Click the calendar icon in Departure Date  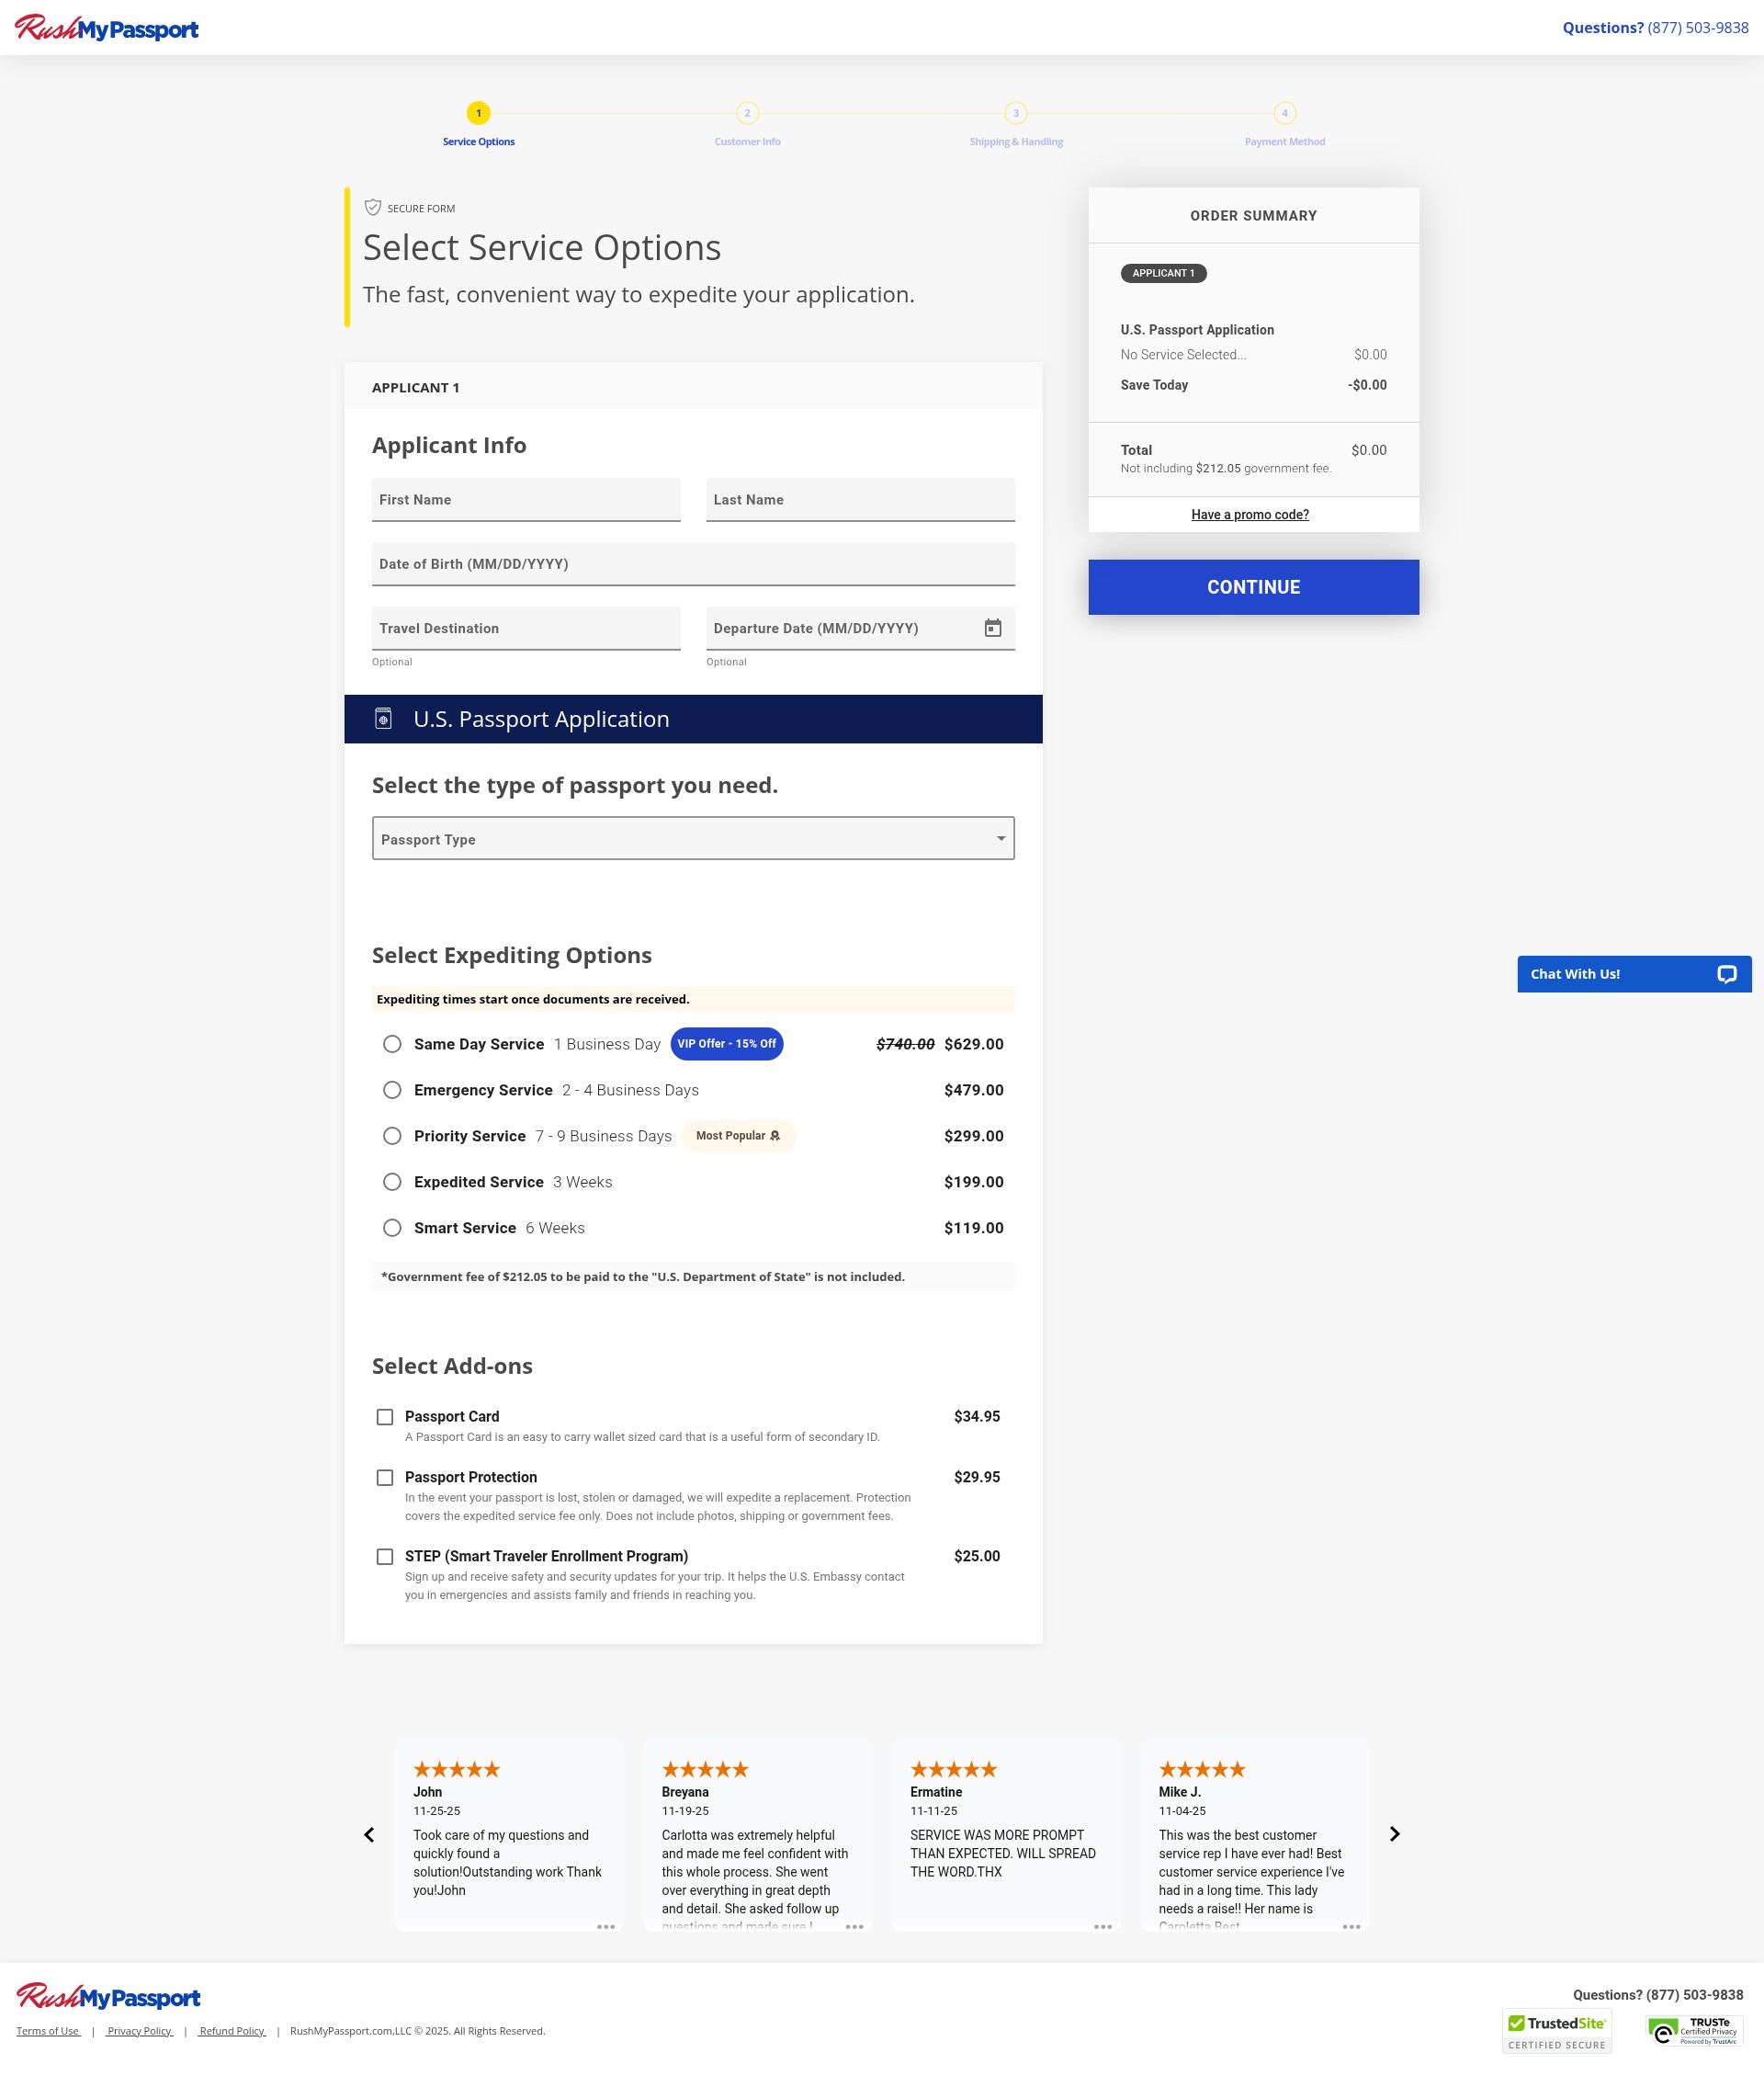pyautogui.click(x=992, y=628)
